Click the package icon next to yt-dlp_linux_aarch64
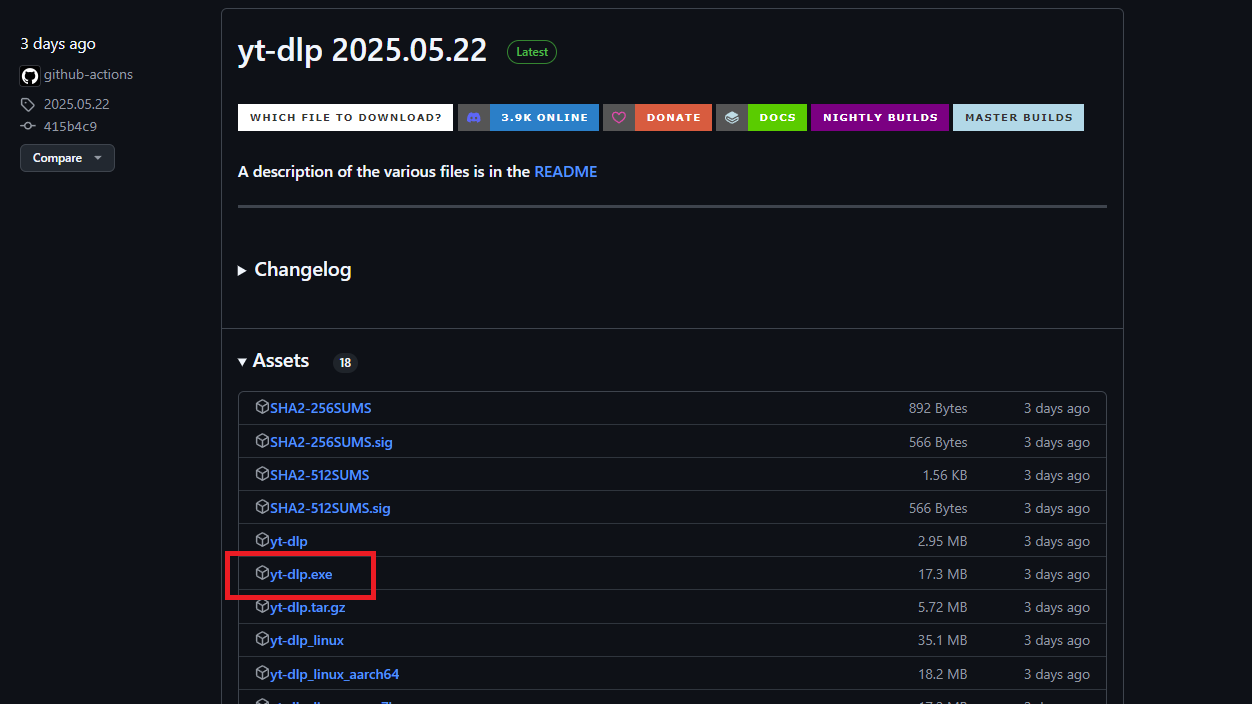 (x=262, y=673)
